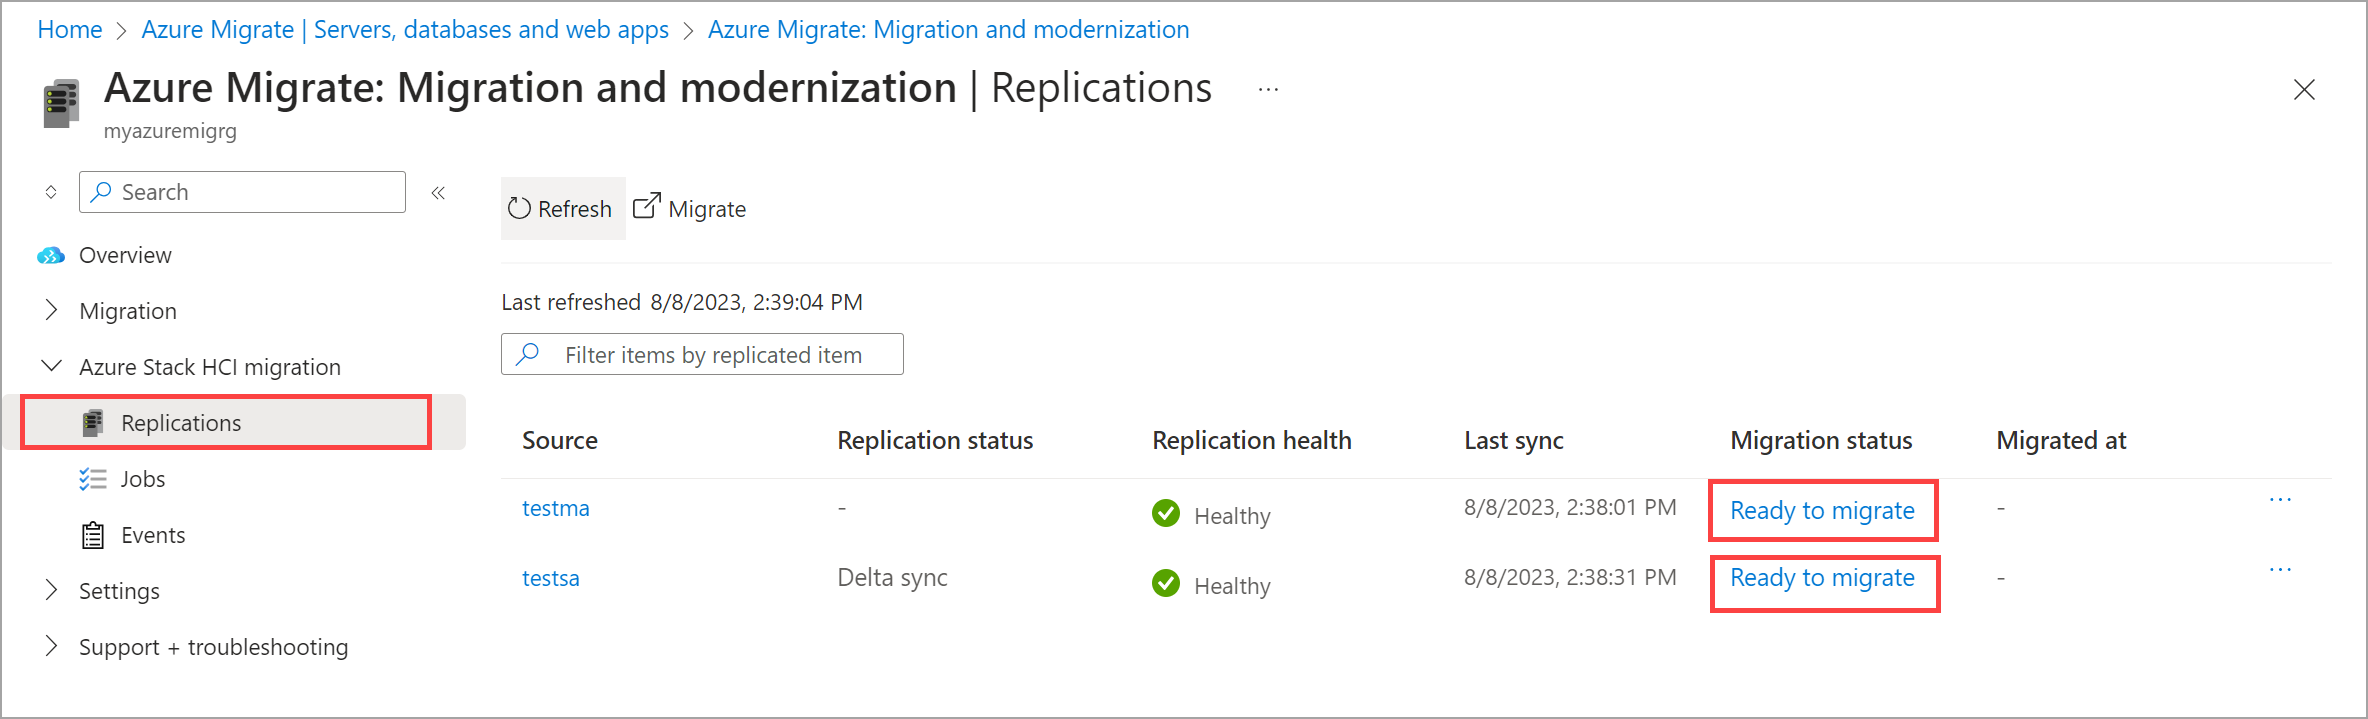The width and height of the screenshot is (2368, 719).
Task: Click the green Healthy check icon for testsa
Action: point(1166,583)
